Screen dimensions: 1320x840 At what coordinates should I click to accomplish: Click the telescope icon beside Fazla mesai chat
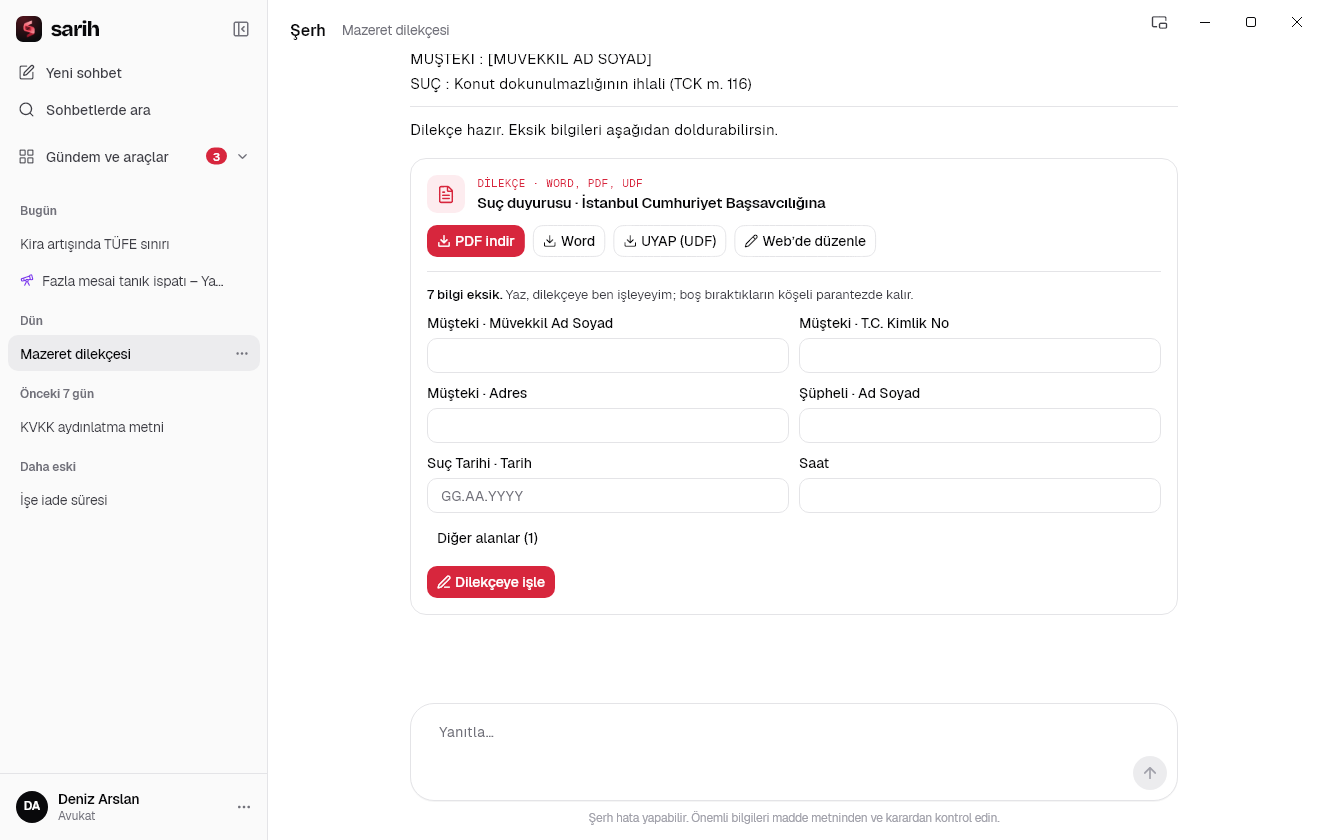[27, 281]
